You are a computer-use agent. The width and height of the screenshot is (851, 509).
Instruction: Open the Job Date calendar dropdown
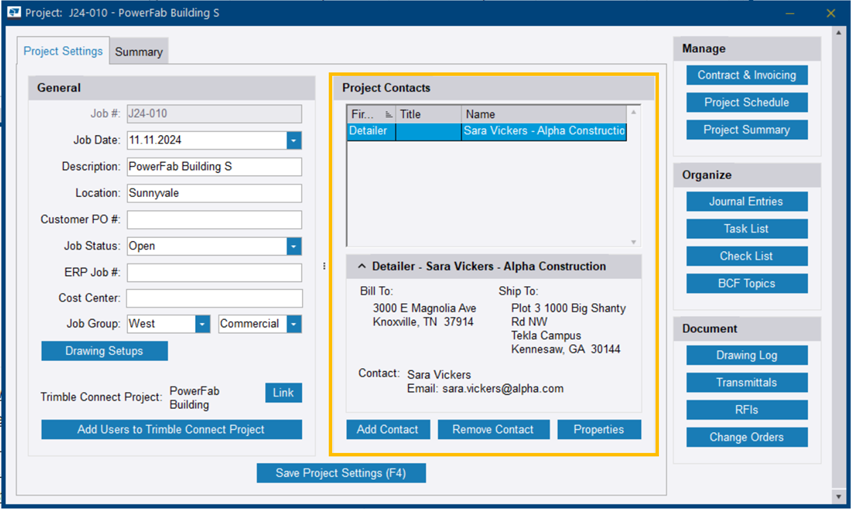point(293,141)
